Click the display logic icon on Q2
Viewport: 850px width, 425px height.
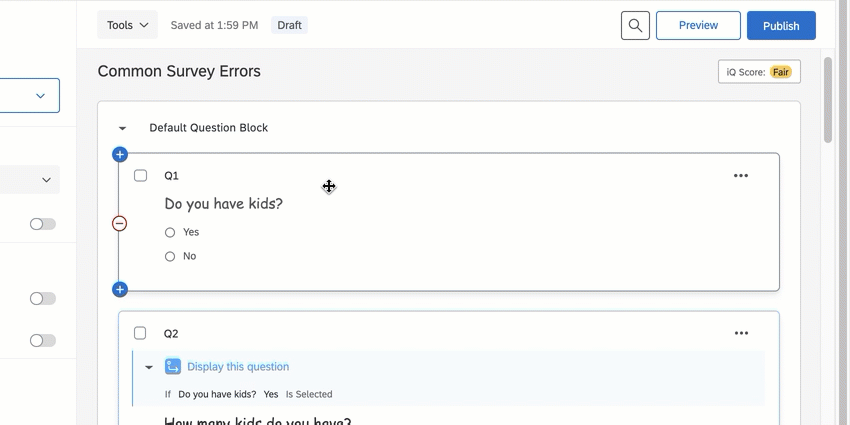point(172,366)
